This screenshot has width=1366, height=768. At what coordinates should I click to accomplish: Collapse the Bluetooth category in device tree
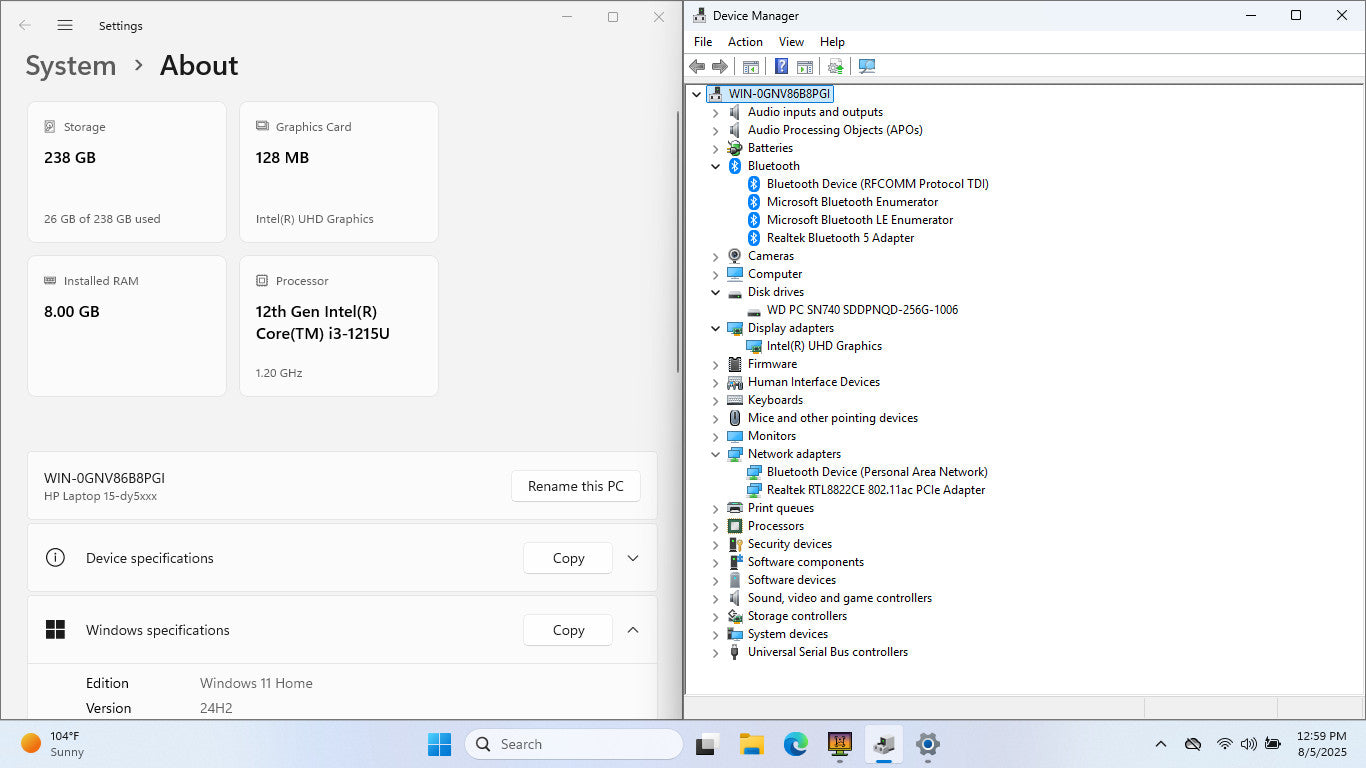coord(715,166)
